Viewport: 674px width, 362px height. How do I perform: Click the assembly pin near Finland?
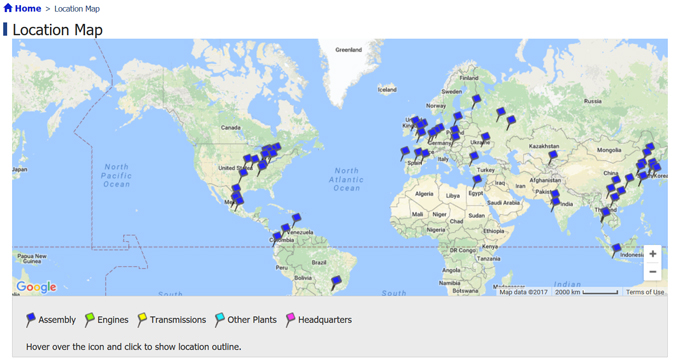pos(475,101)
